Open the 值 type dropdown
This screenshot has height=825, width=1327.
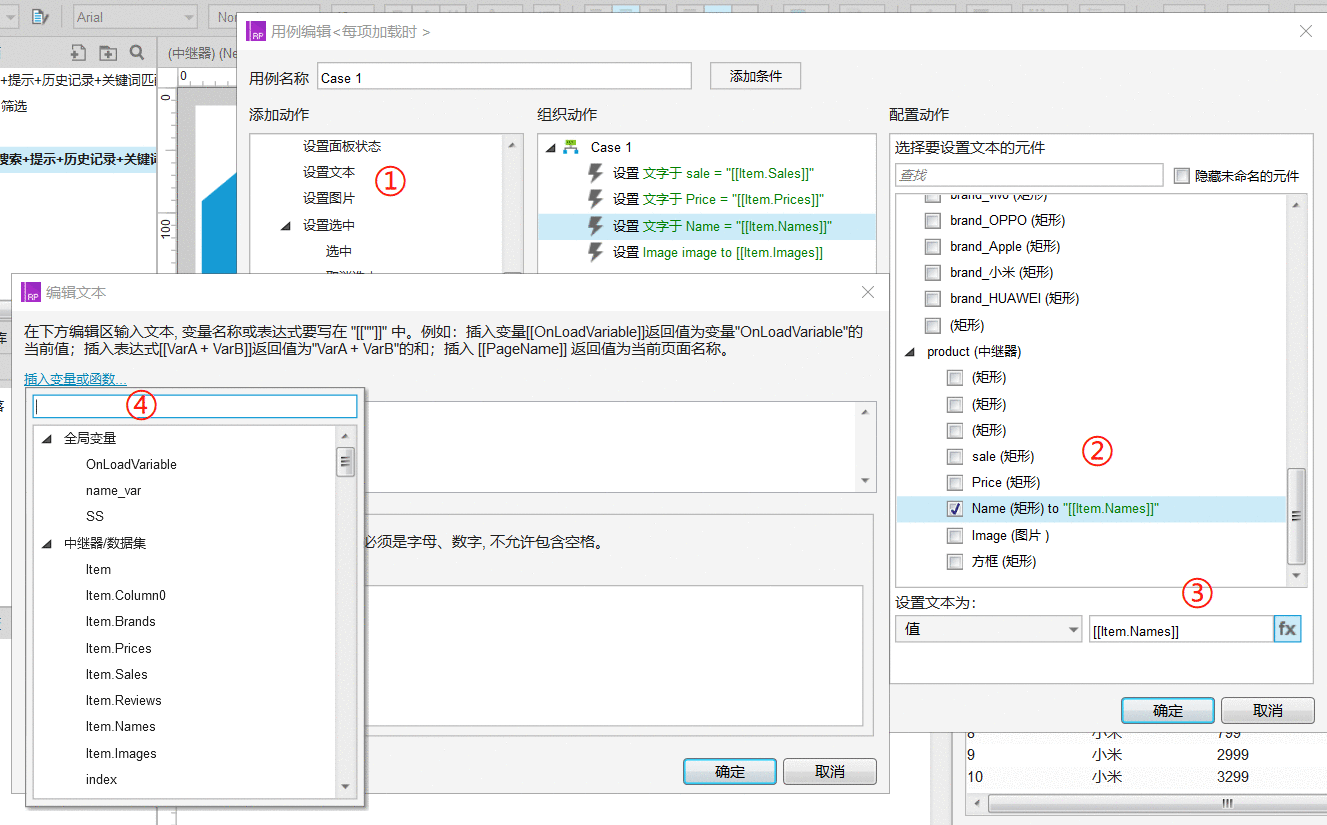pyautogui.click(x=988, y=629)
